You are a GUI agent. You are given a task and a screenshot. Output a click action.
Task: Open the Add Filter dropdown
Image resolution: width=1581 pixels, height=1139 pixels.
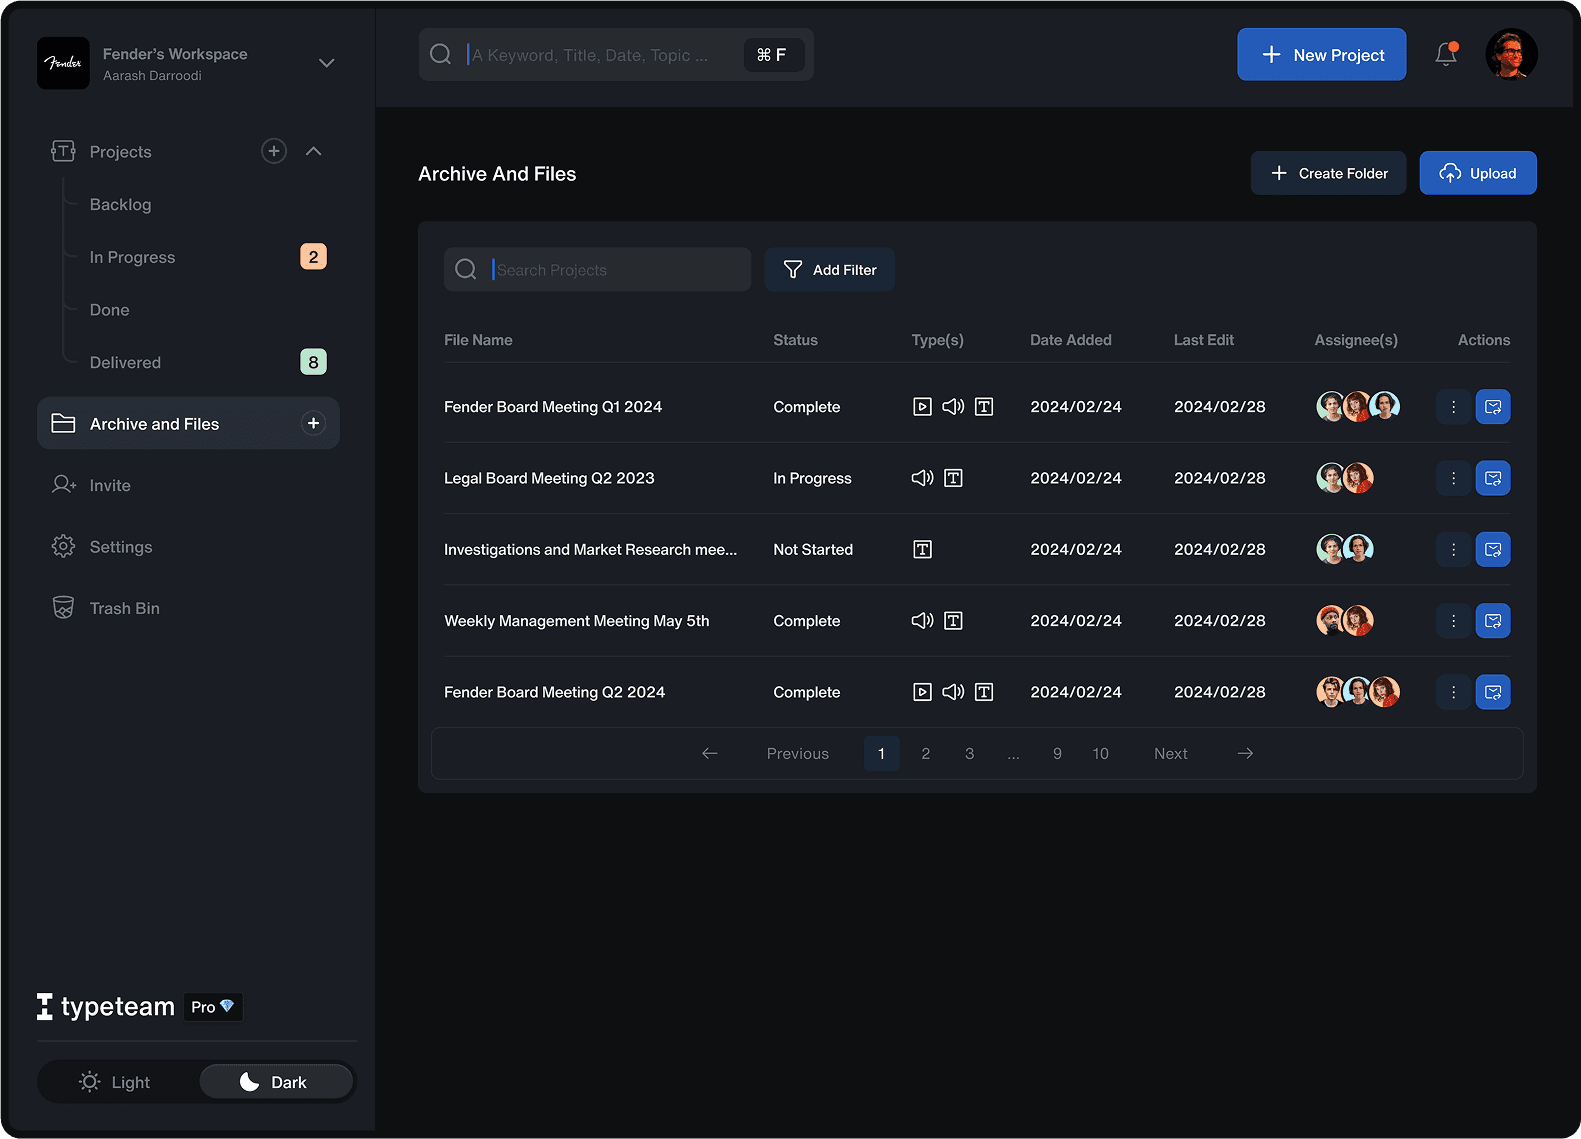(x=830, y=270)
